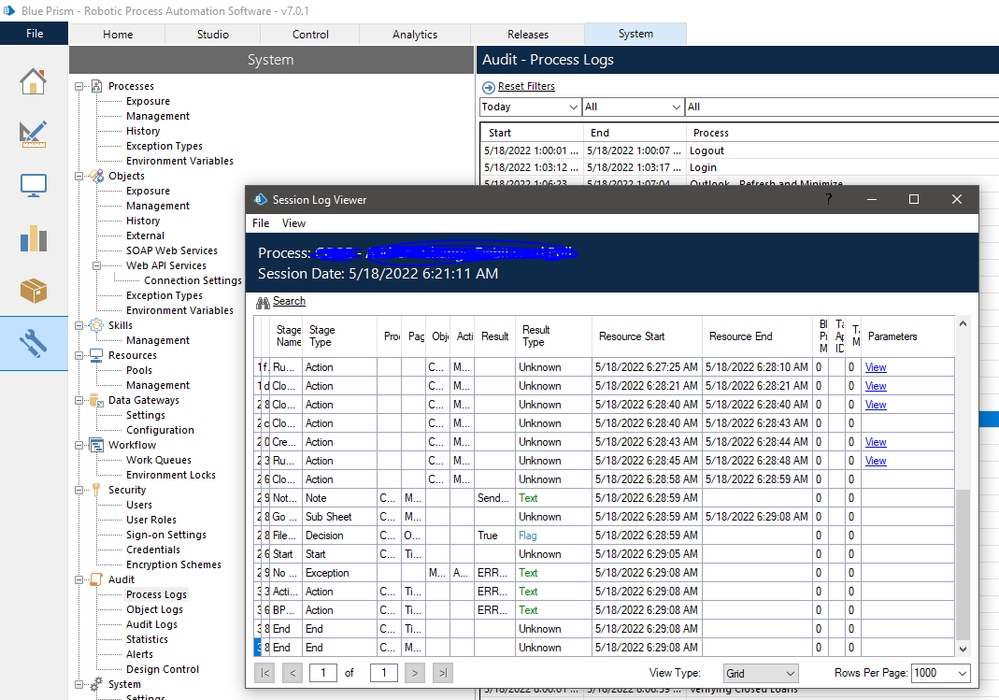
Task: Click the Search link in log viewer
Action: (289, 301)
